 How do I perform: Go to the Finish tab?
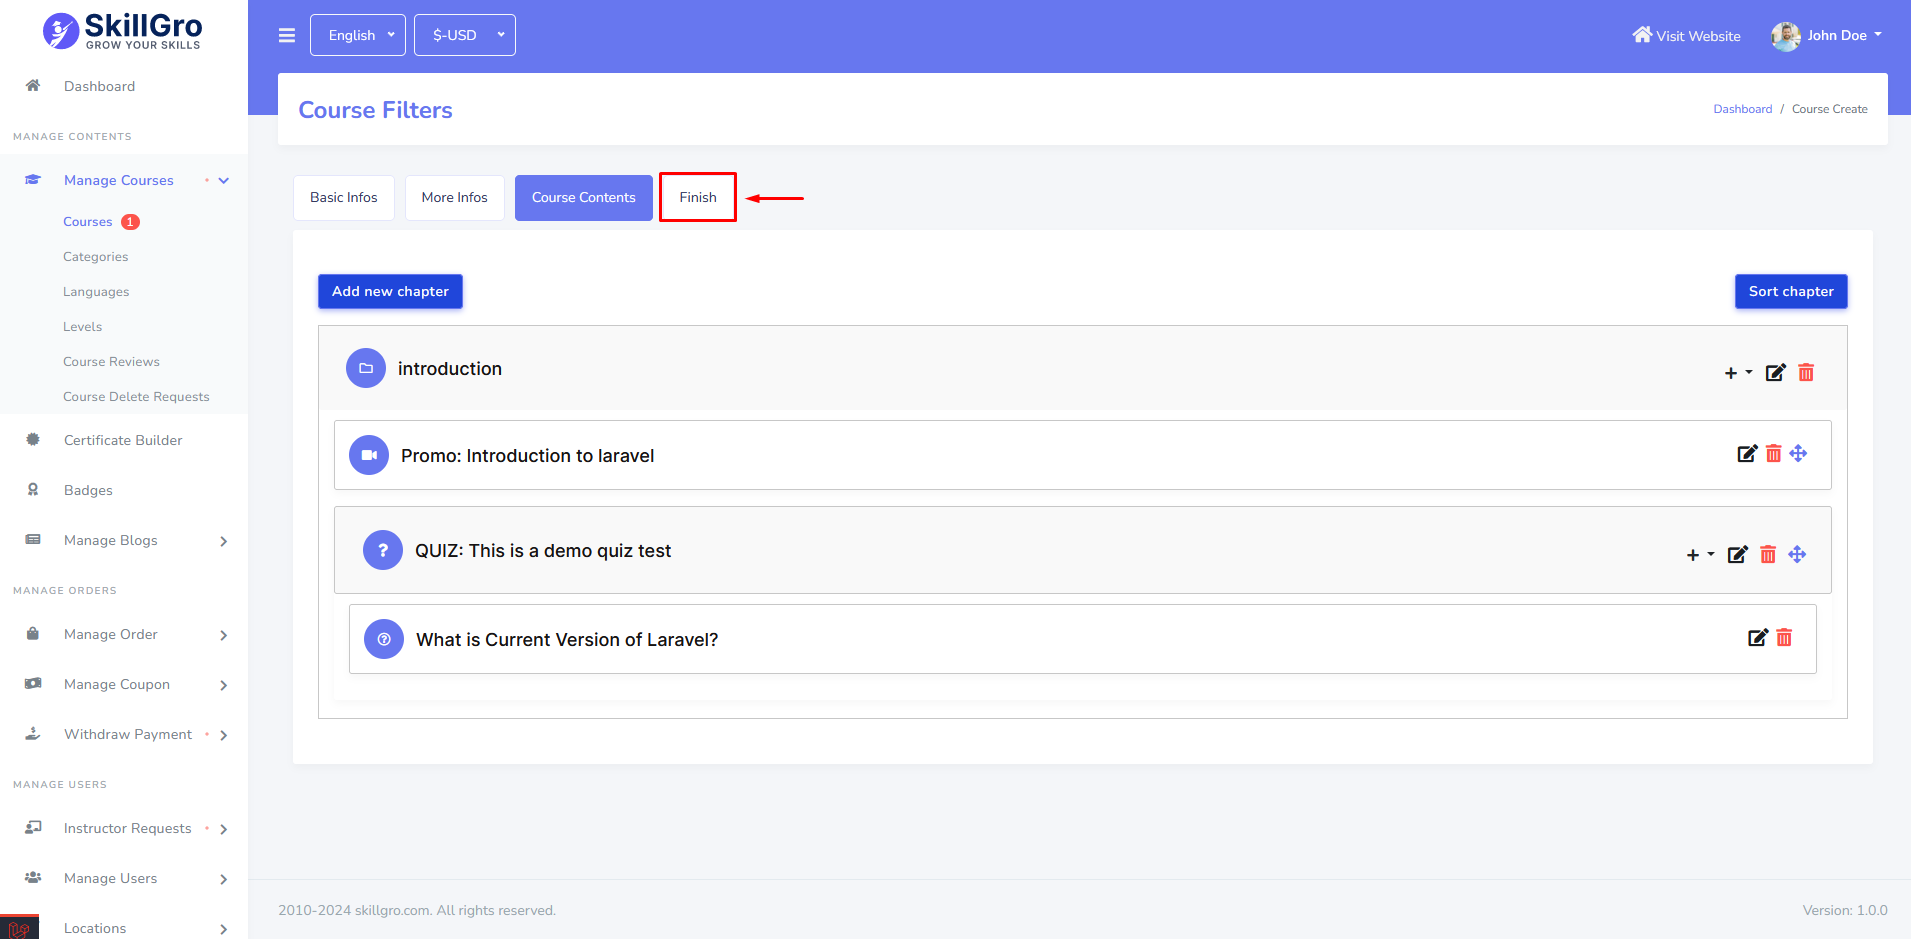pos(698,197)
